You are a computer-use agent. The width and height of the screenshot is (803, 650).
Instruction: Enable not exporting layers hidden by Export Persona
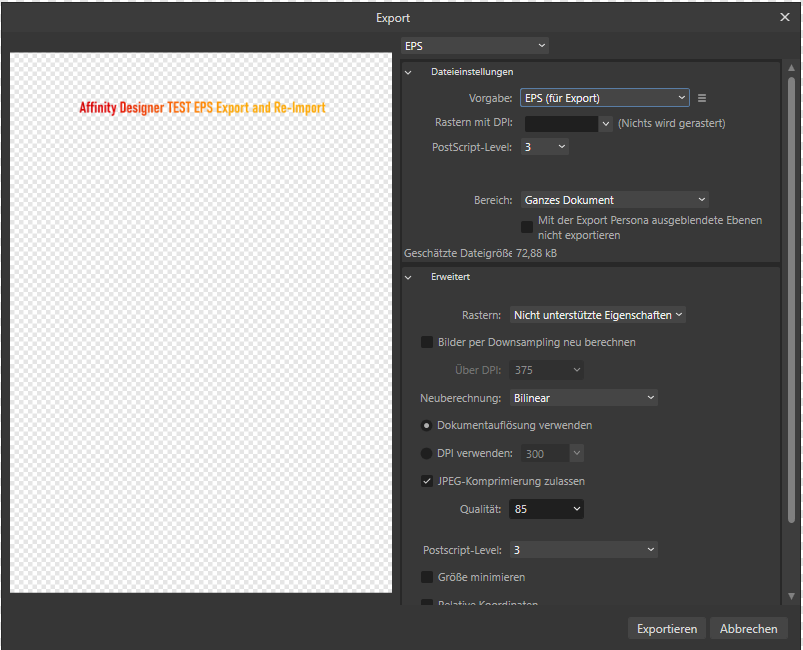[527, 227]
